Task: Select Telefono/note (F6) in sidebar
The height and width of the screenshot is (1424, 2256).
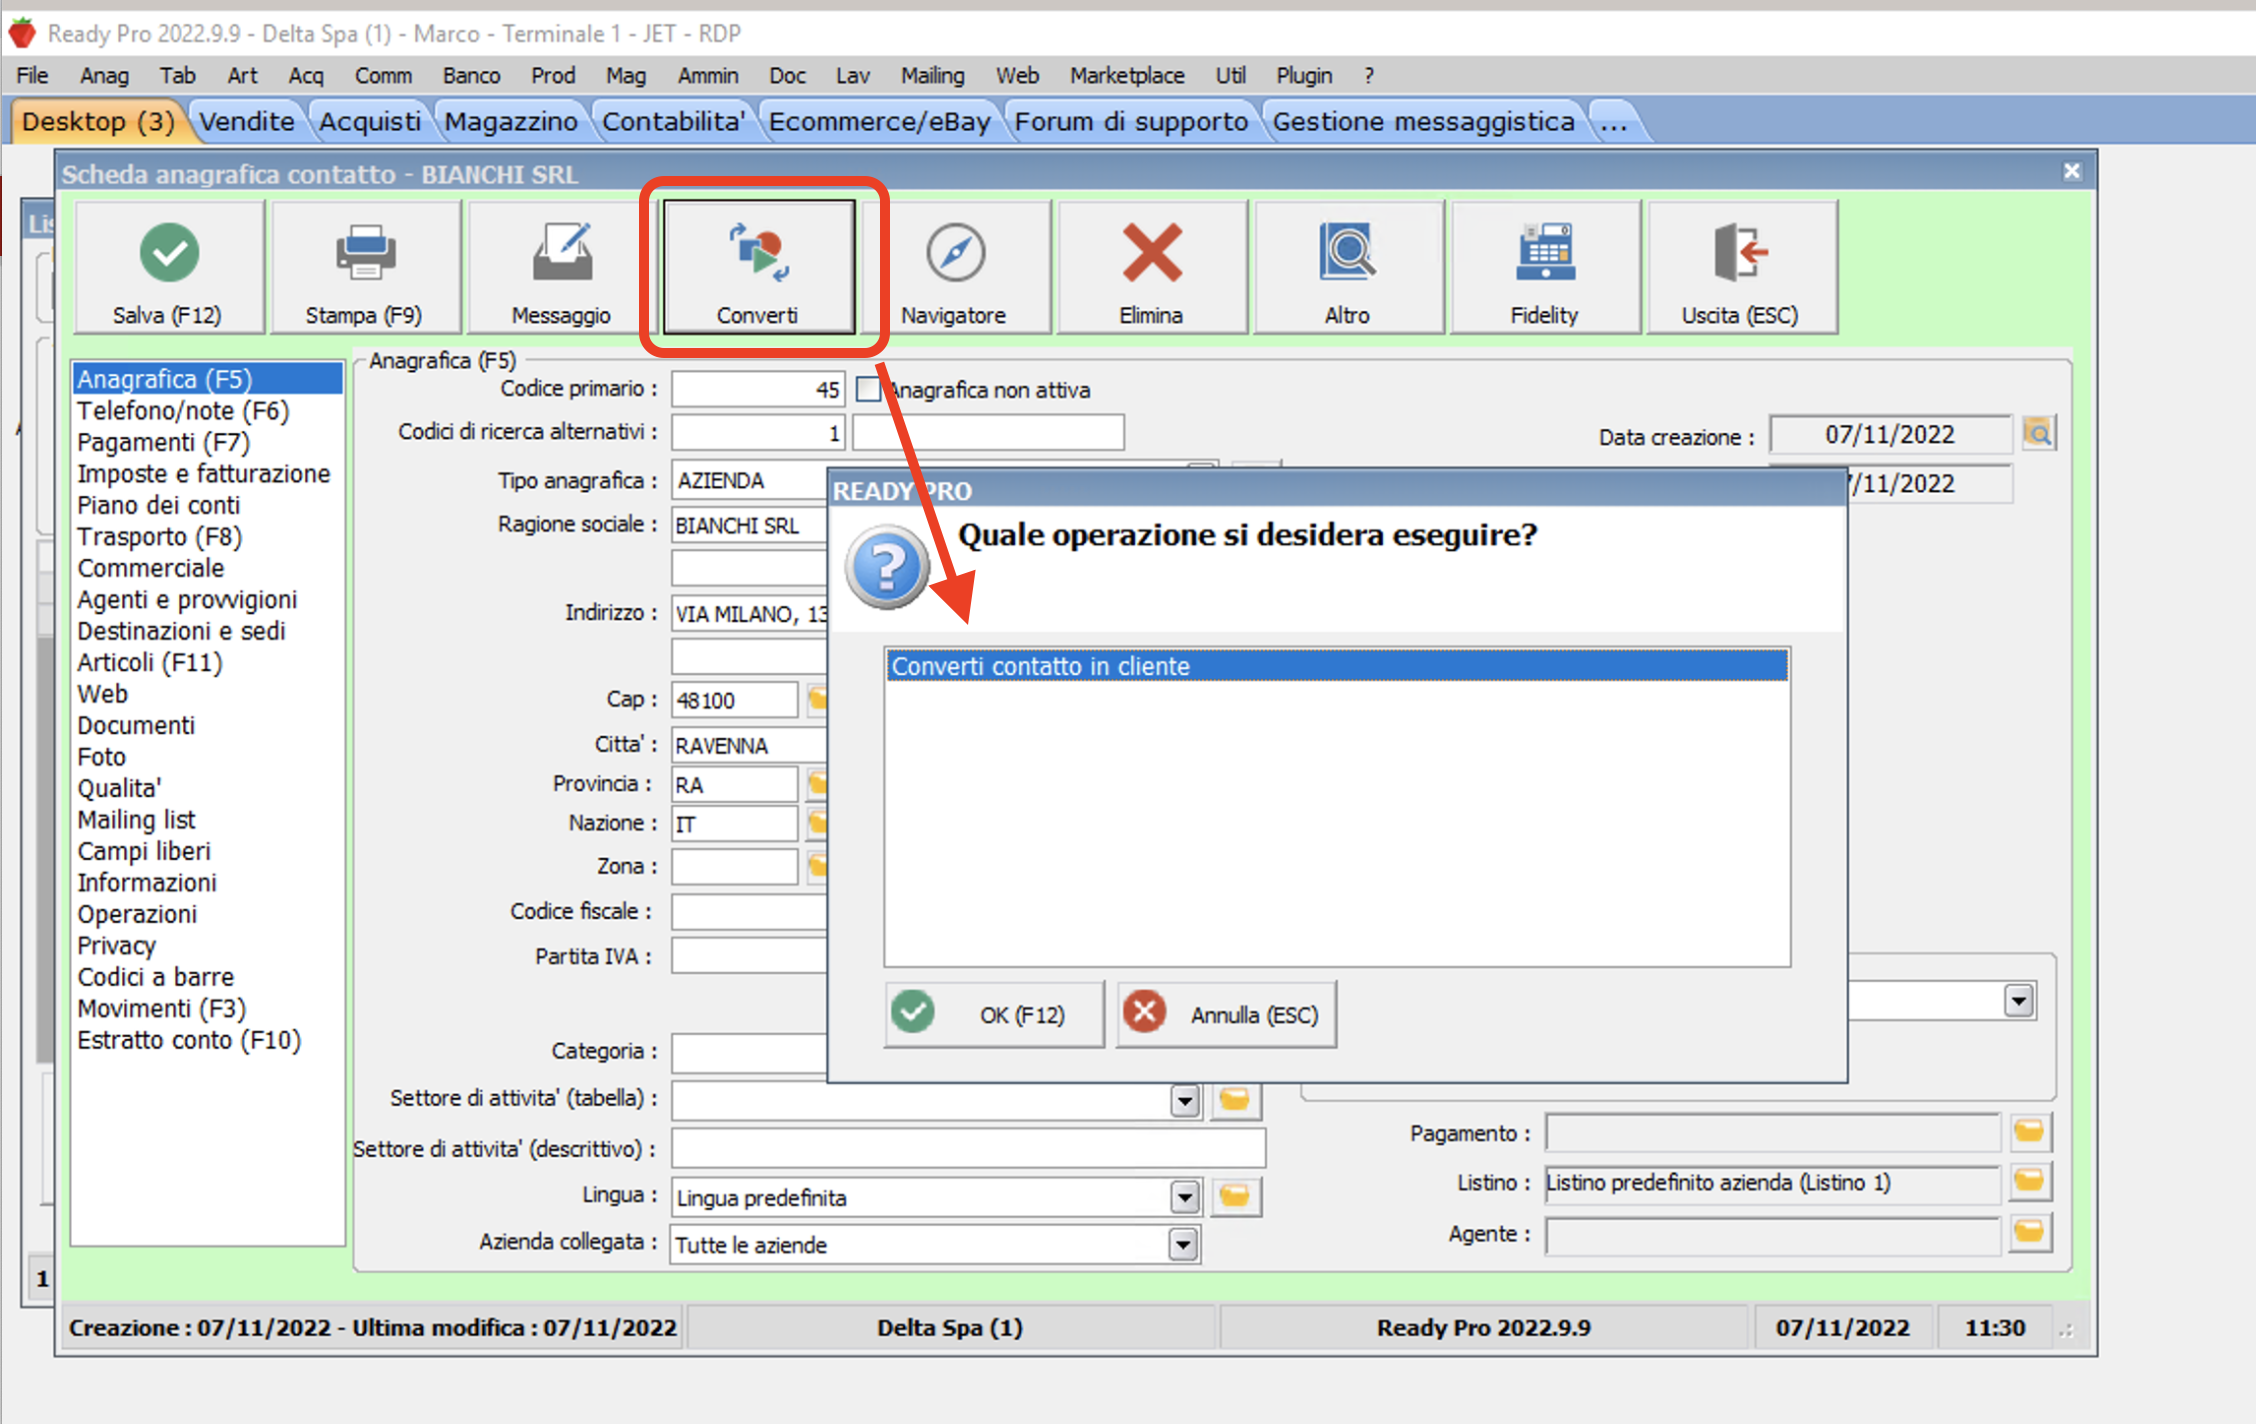Action: (x=183, y=411)
